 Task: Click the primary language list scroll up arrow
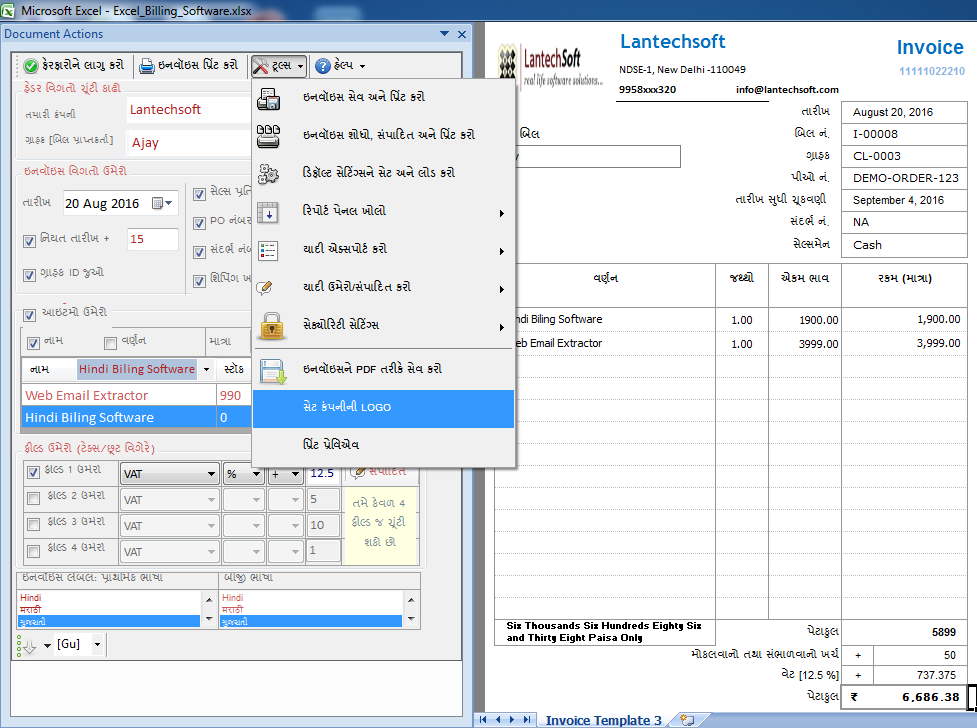coord(209,600)
